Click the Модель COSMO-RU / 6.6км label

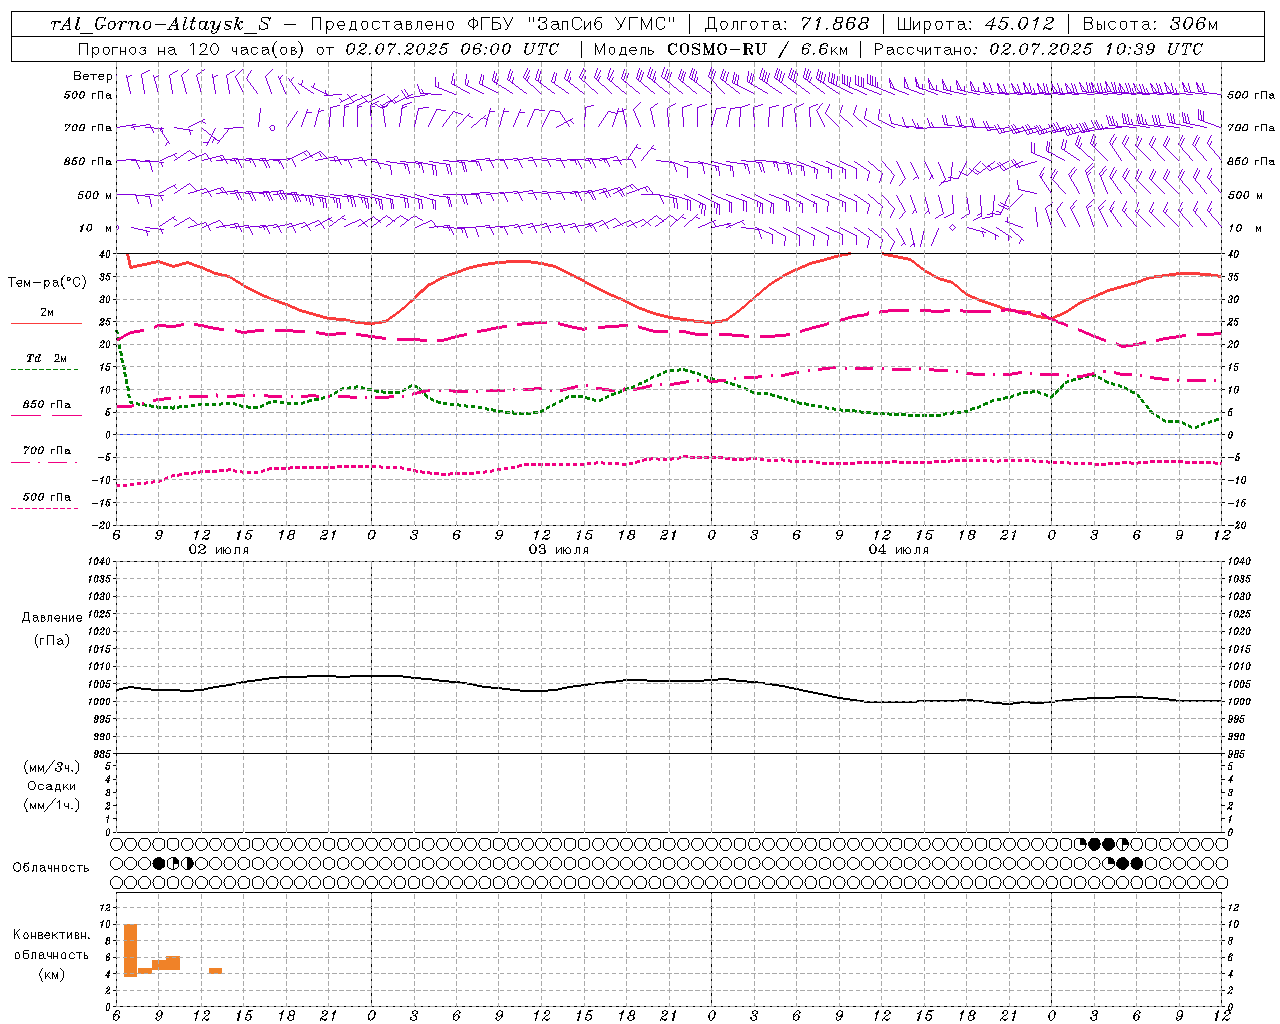click(721, 49)
